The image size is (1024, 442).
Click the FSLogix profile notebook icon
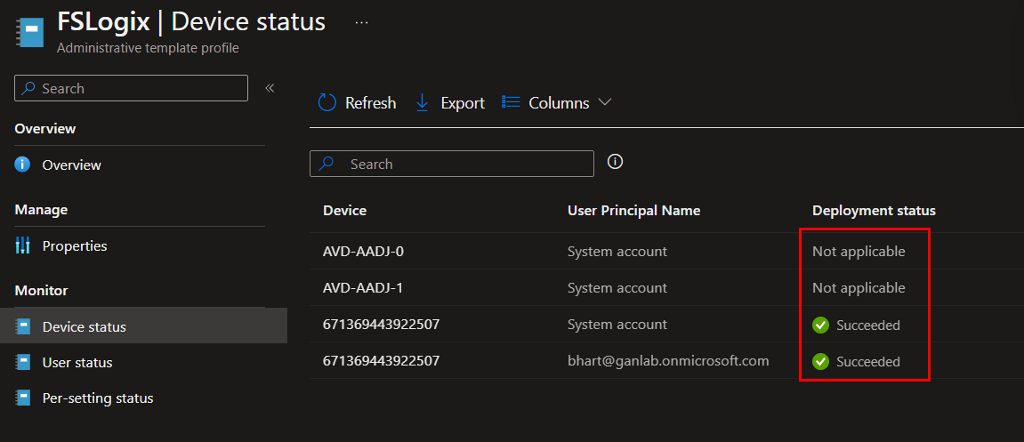(31, 30)
